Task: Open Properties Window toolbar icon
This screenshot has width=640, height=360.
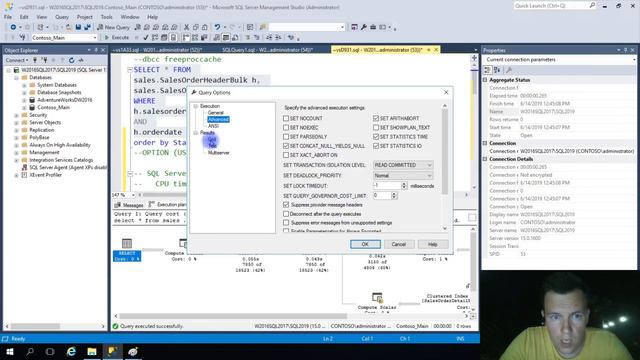Action: [x=354, y=27]
